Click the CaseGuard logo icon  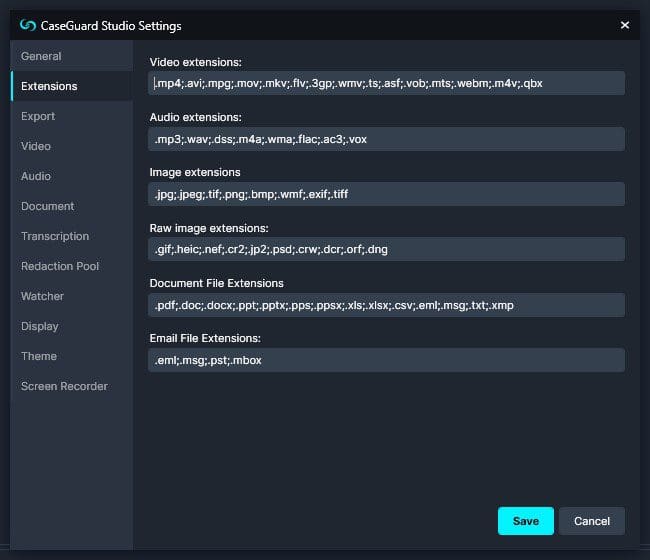click(28, 25)
